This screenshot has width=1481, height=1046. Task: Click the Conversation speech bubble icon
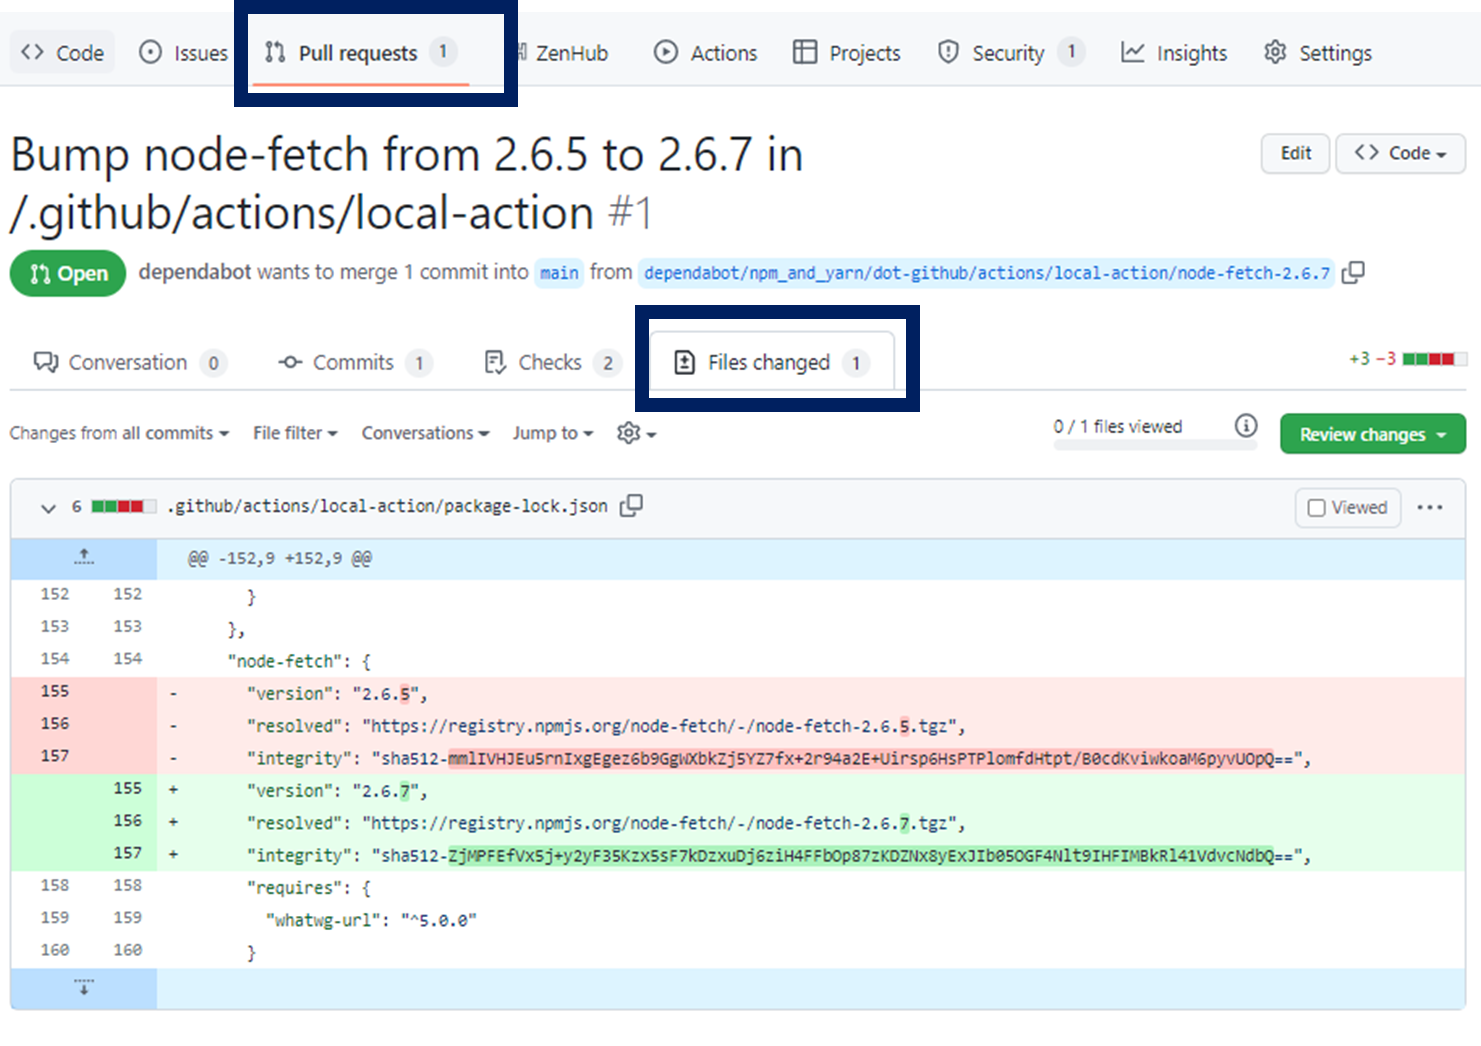[x=46, y=362]
